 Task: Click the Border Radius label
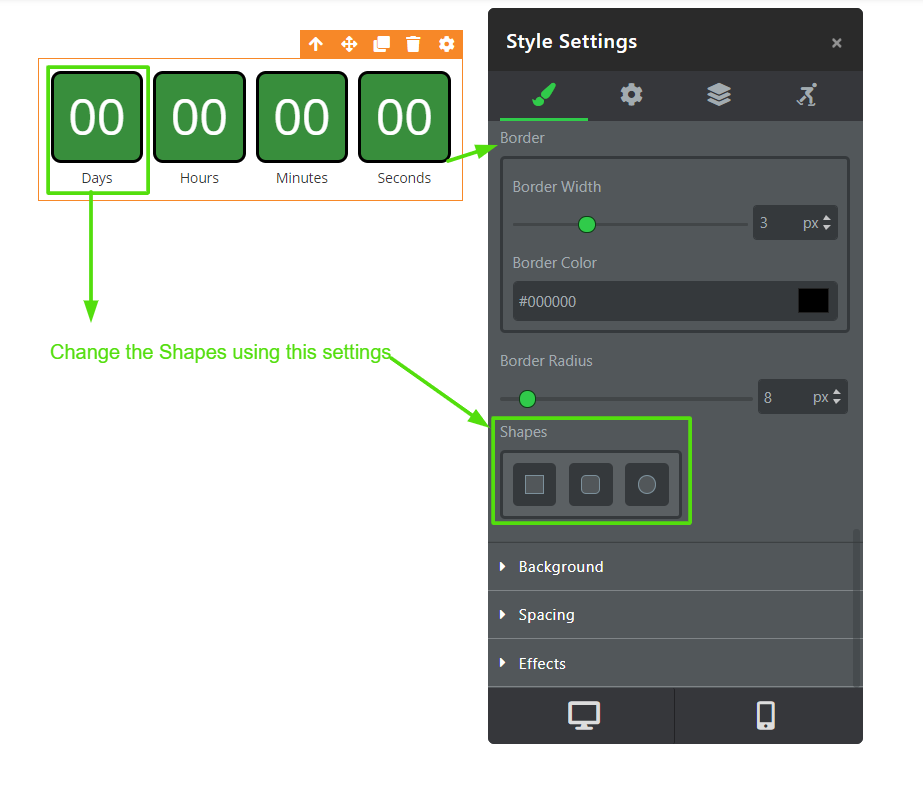(546, 361)
